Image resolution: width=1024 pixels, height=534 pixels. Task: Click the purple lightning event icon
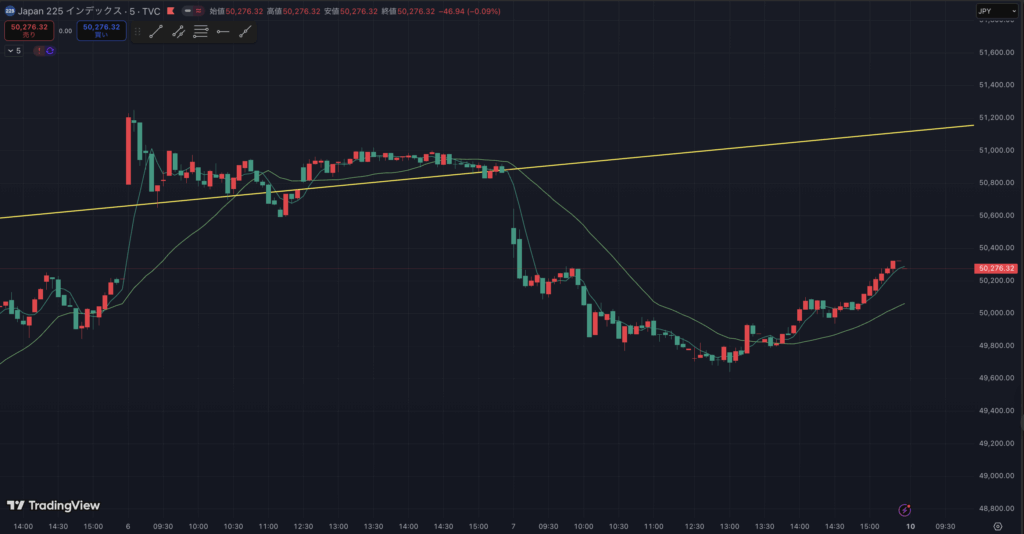(x=904, y=510)
